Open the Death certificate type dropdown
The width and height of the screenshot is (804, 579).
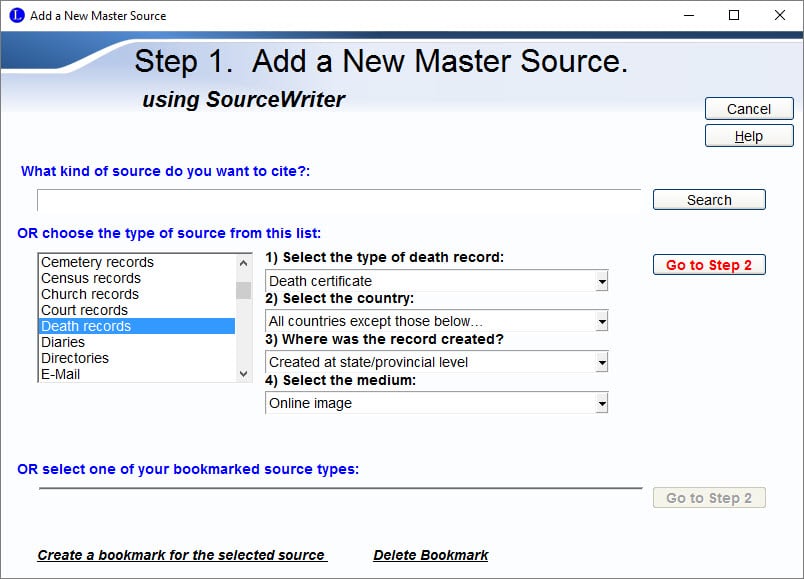[602, 281]
